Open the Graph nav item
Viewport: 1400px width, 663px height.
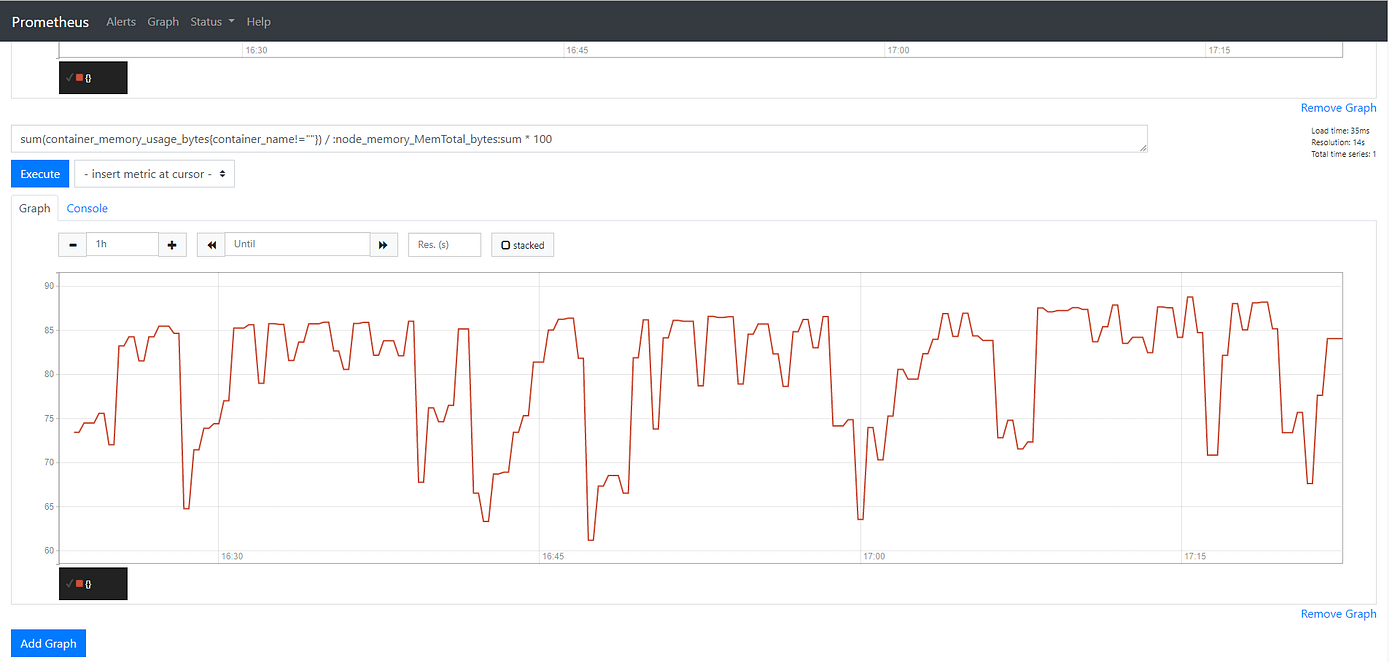point(163,22)
